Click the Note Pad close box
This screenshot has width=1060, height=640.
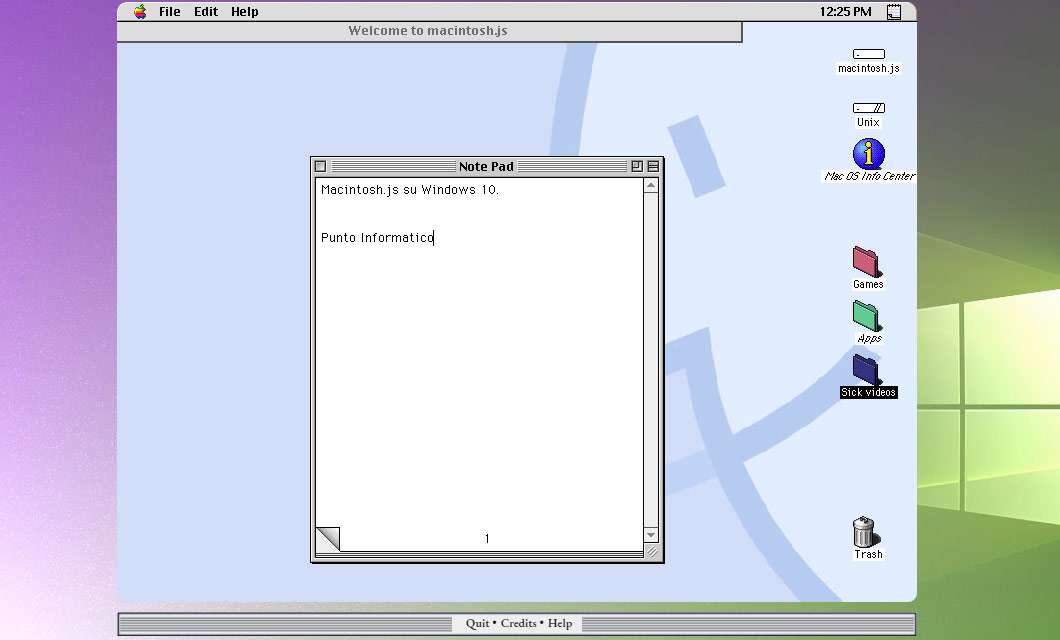[x=320, y=166]
